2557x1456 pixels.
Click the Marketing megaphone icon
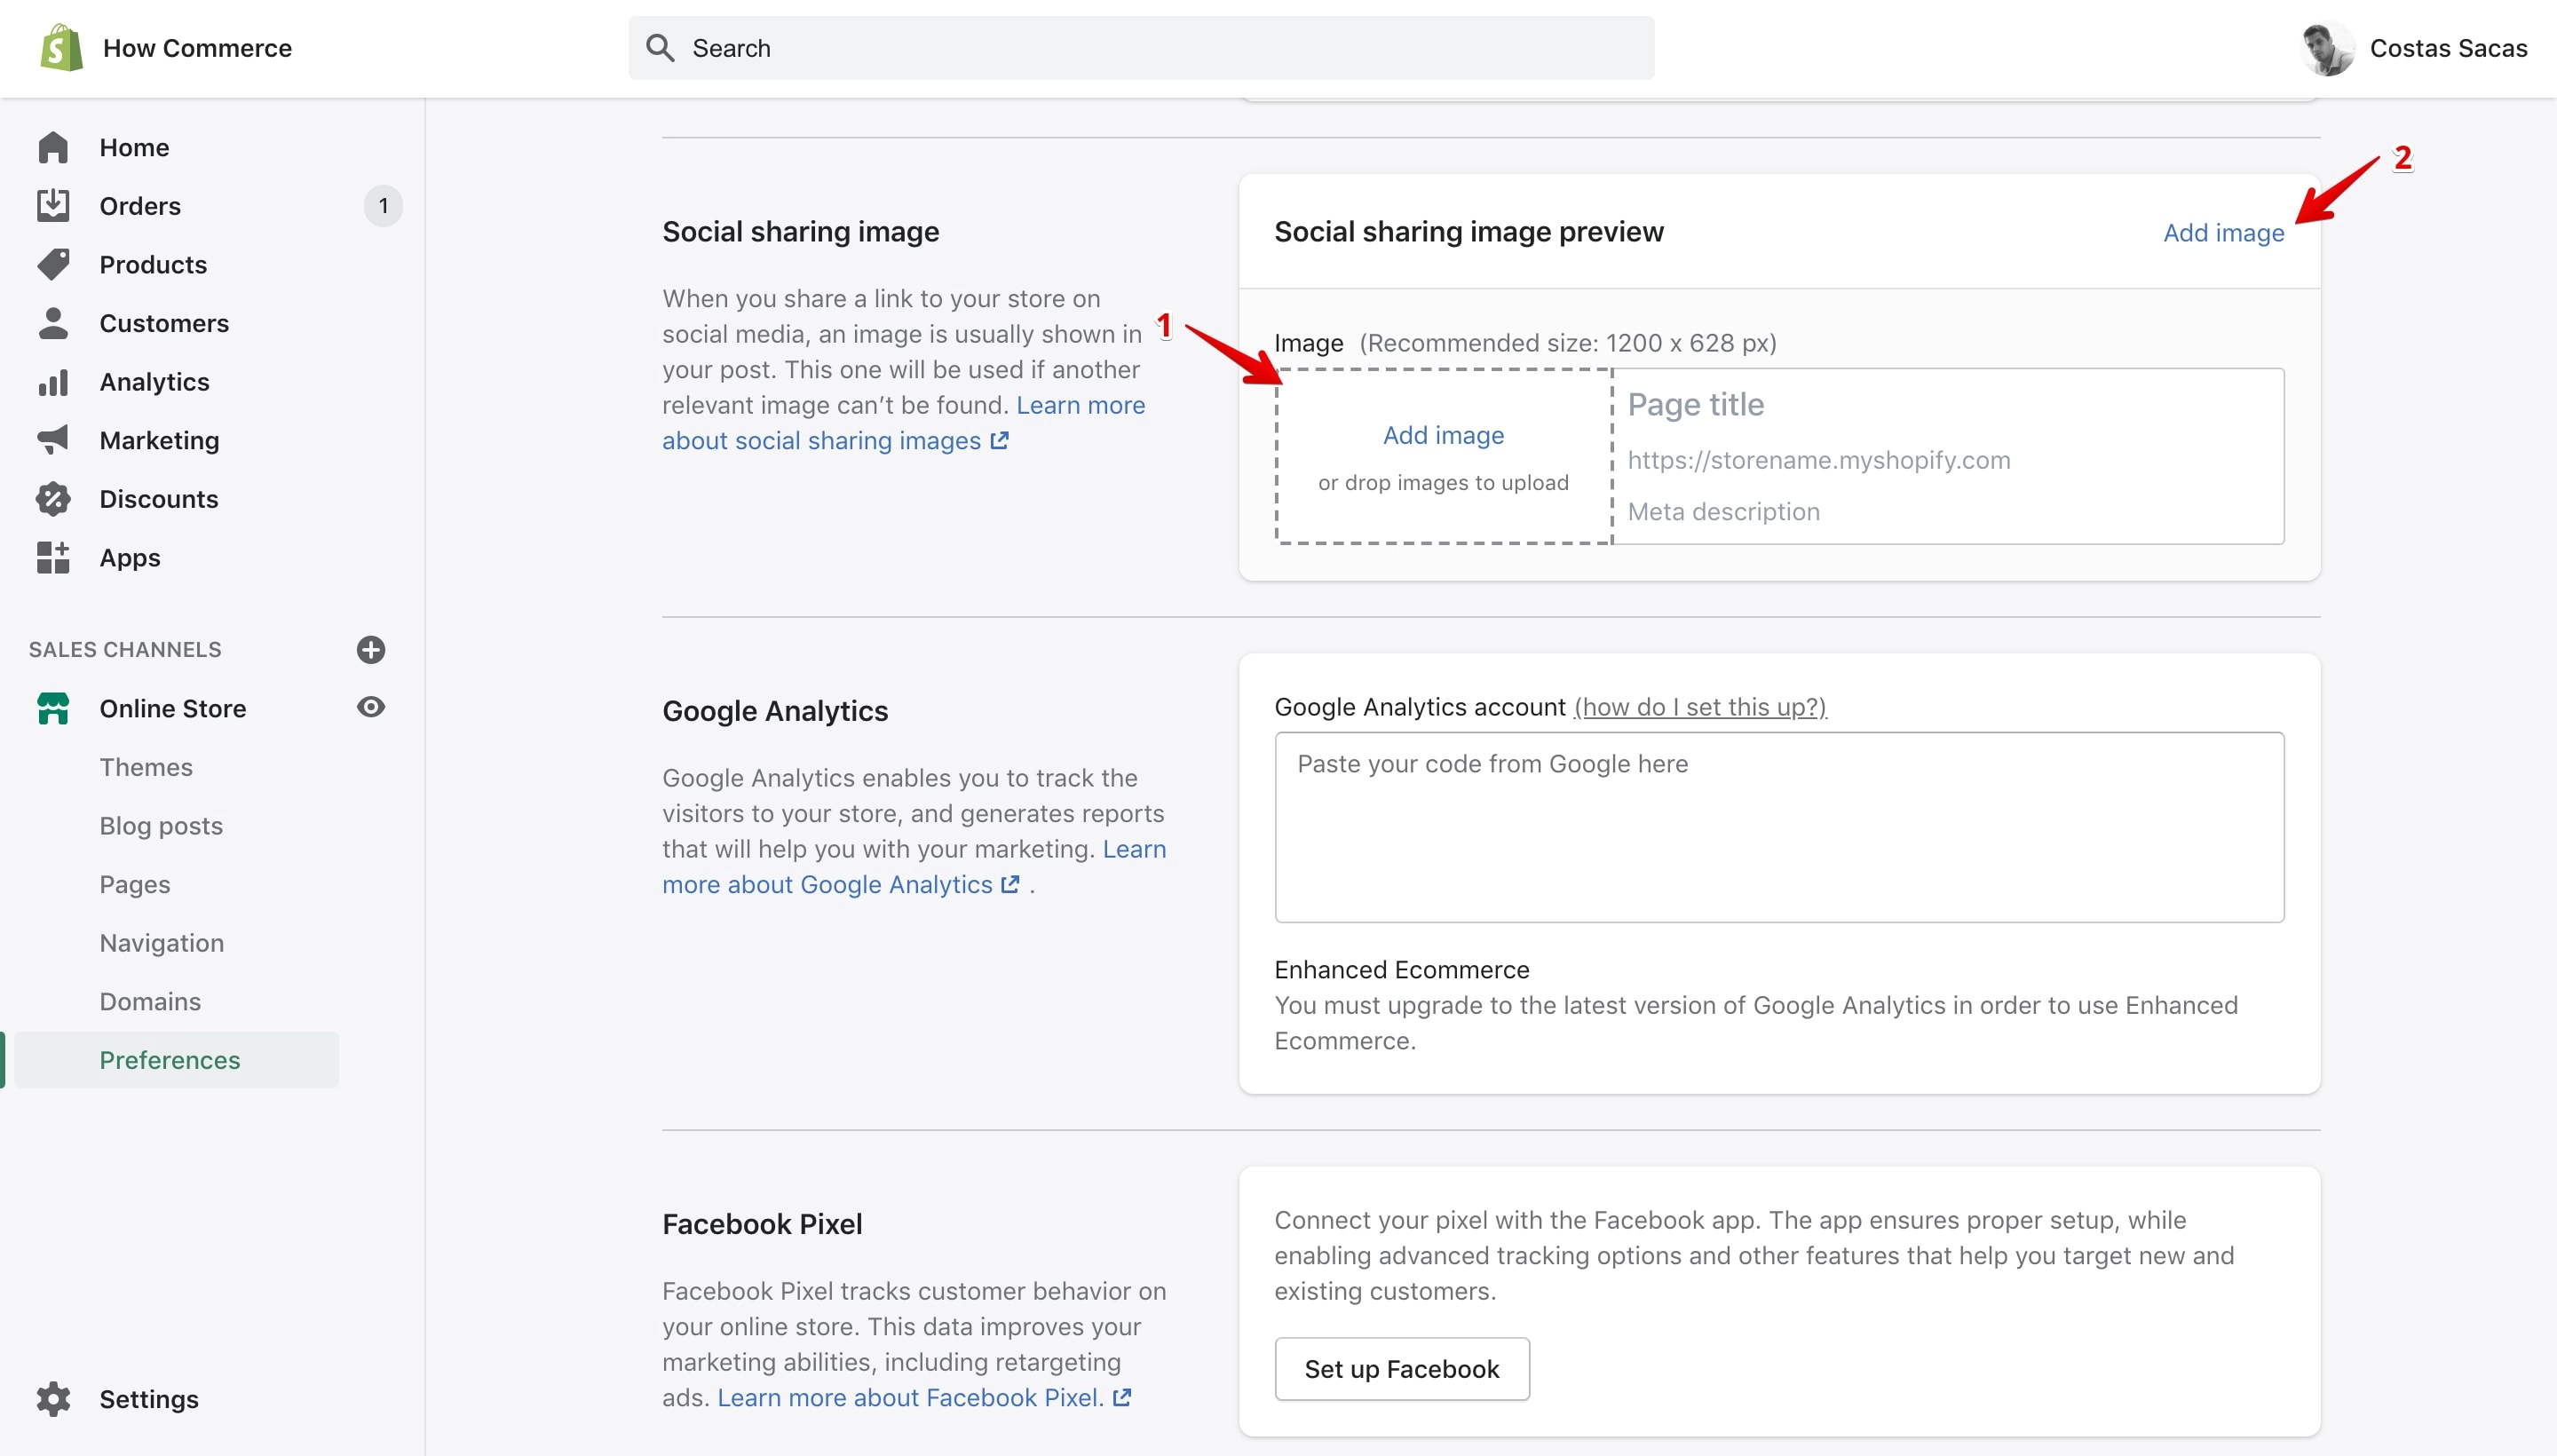[x=53, y=440]
